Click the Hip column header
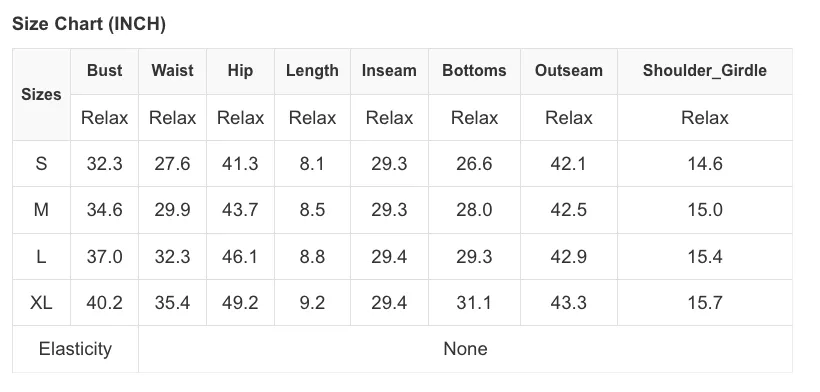The height and width of the screenshot is (392, 820). click(241, 71)
